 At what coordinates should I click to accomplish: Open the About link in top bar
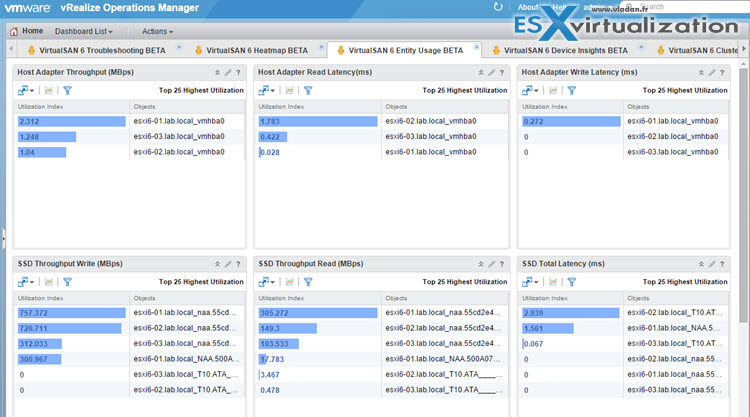tap(528, 7)
